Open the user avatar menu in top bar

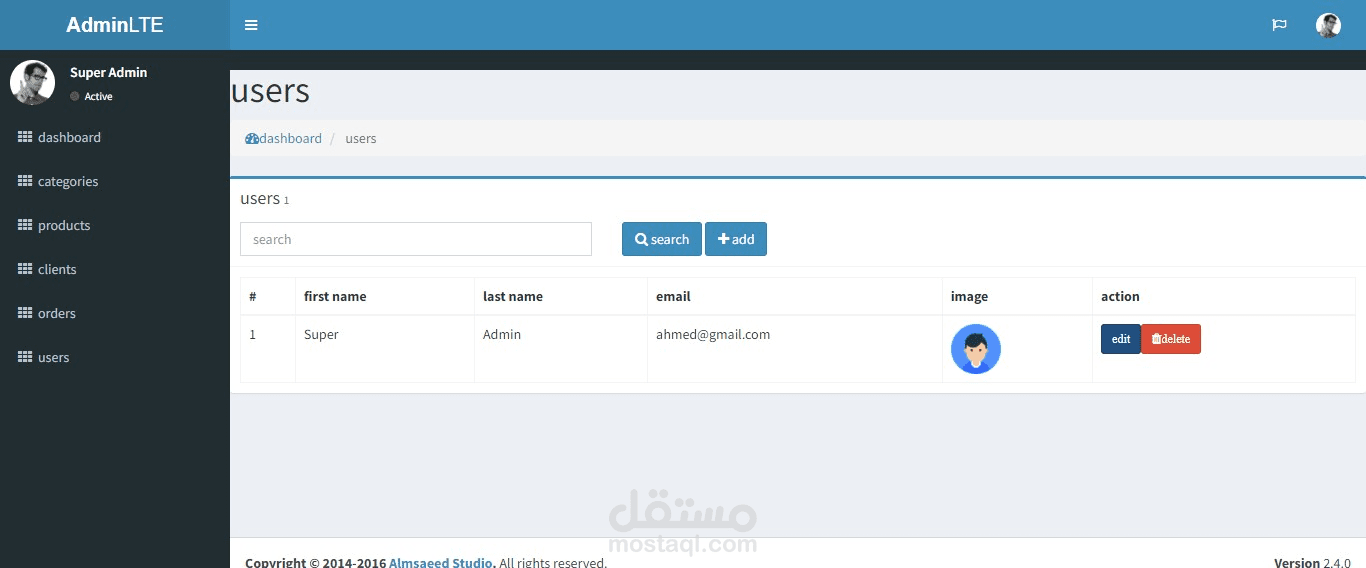point(1328,25)
